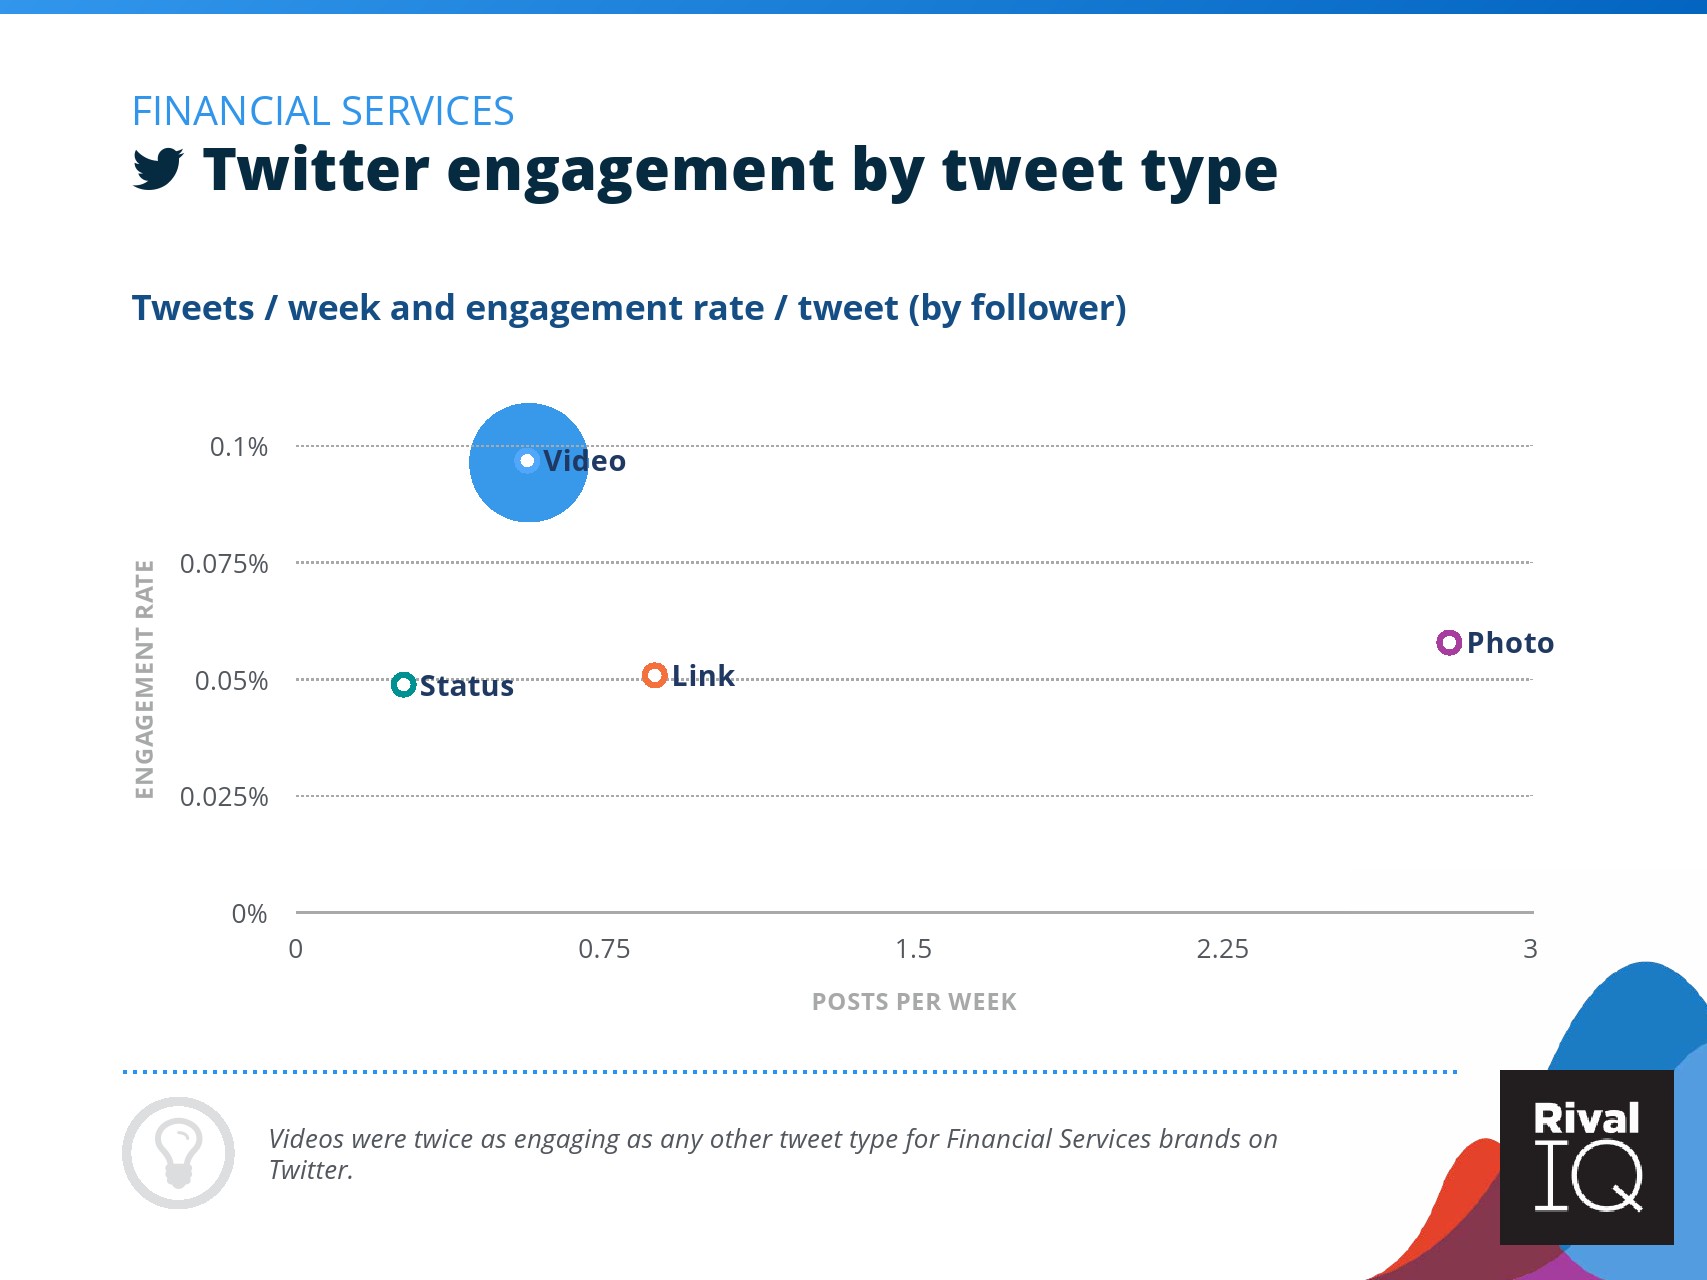
Task: Click the ENGAGEMENT RATE axis title
Action: [x=145, y=679]
